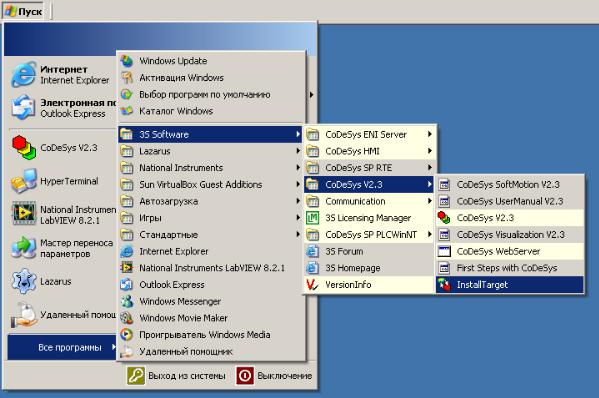Click the LabVIEW 8.2.1 icon in left pane
Image resolution: width=599 pixels, height=398 pixels.
pos(24,214)
